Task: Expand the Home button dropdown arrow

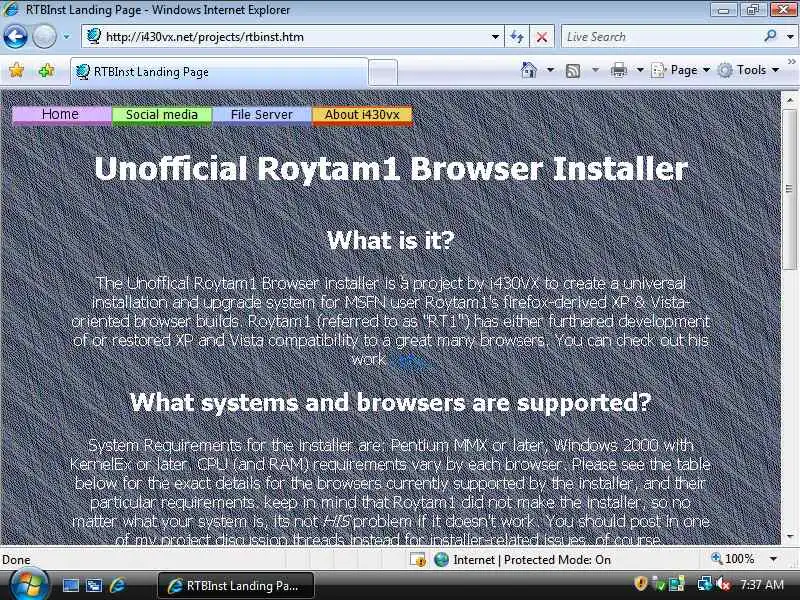Action: point(551,70)
